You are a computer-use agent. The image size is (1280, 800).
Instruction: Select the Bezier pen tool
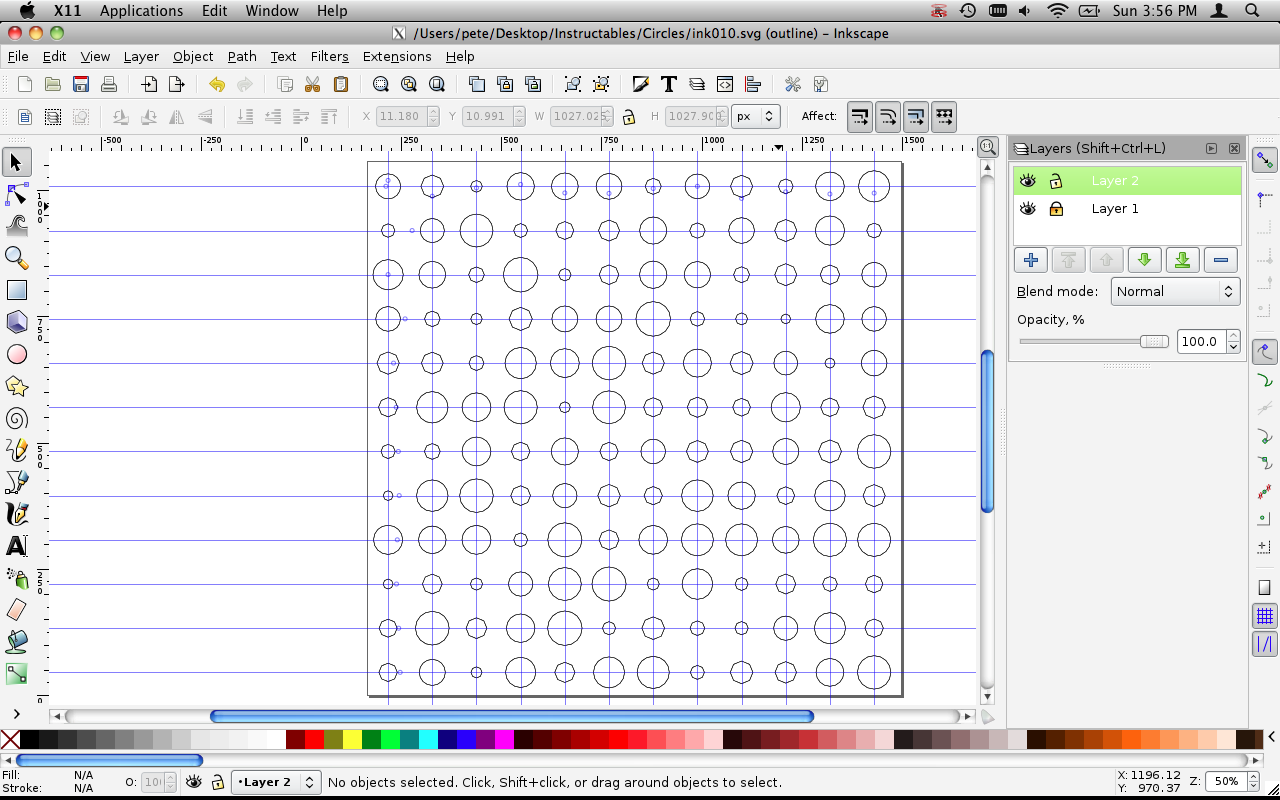point(16,482)
